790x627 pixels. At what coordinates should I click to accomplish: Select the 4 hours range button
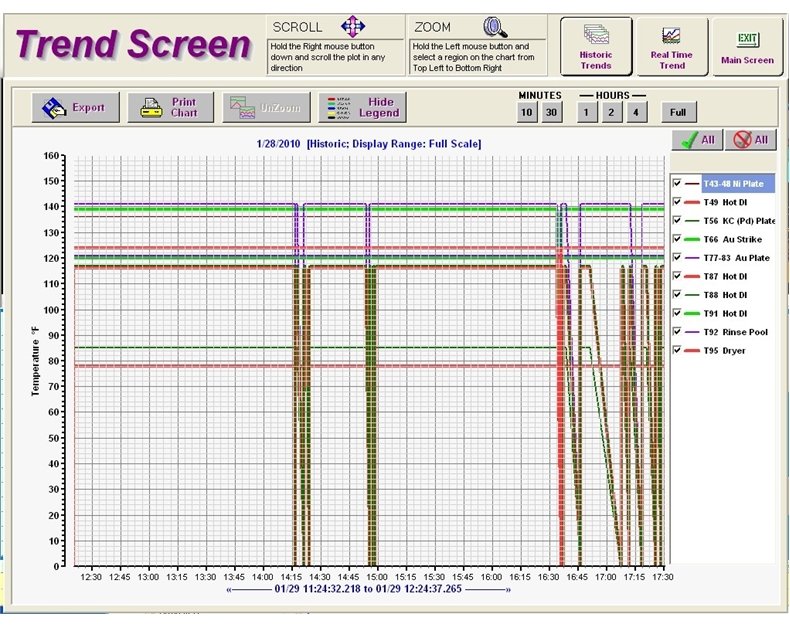coord(635,113)
